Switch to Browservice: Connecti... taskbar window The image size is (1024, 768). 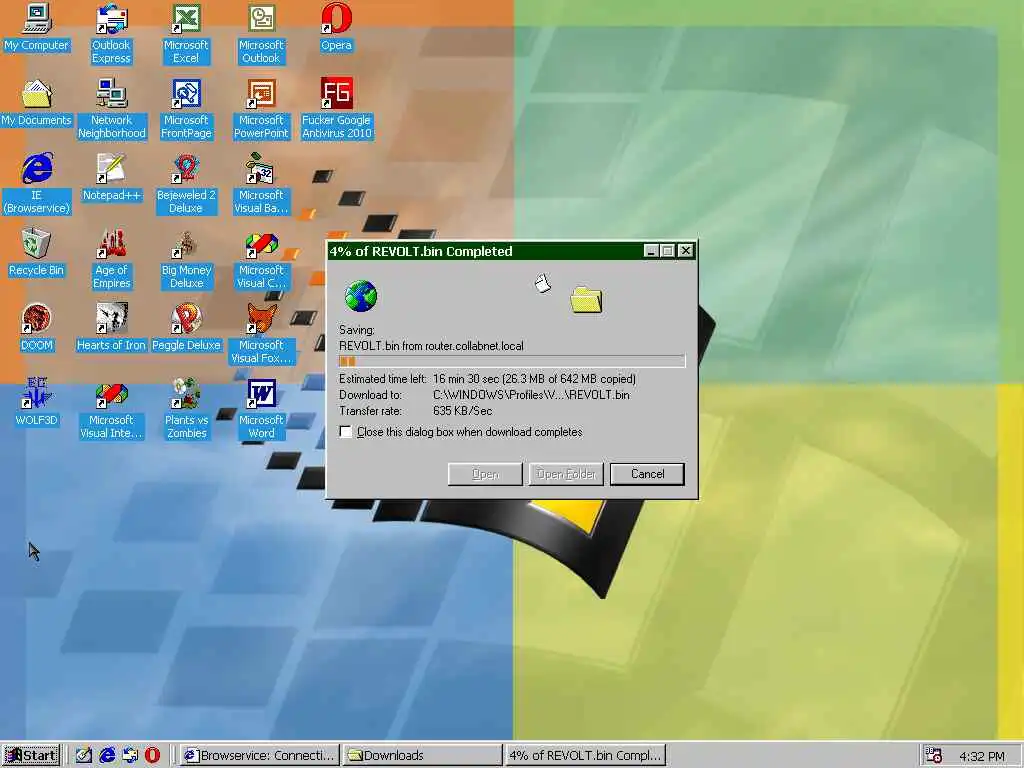click(x=260, y=756)
